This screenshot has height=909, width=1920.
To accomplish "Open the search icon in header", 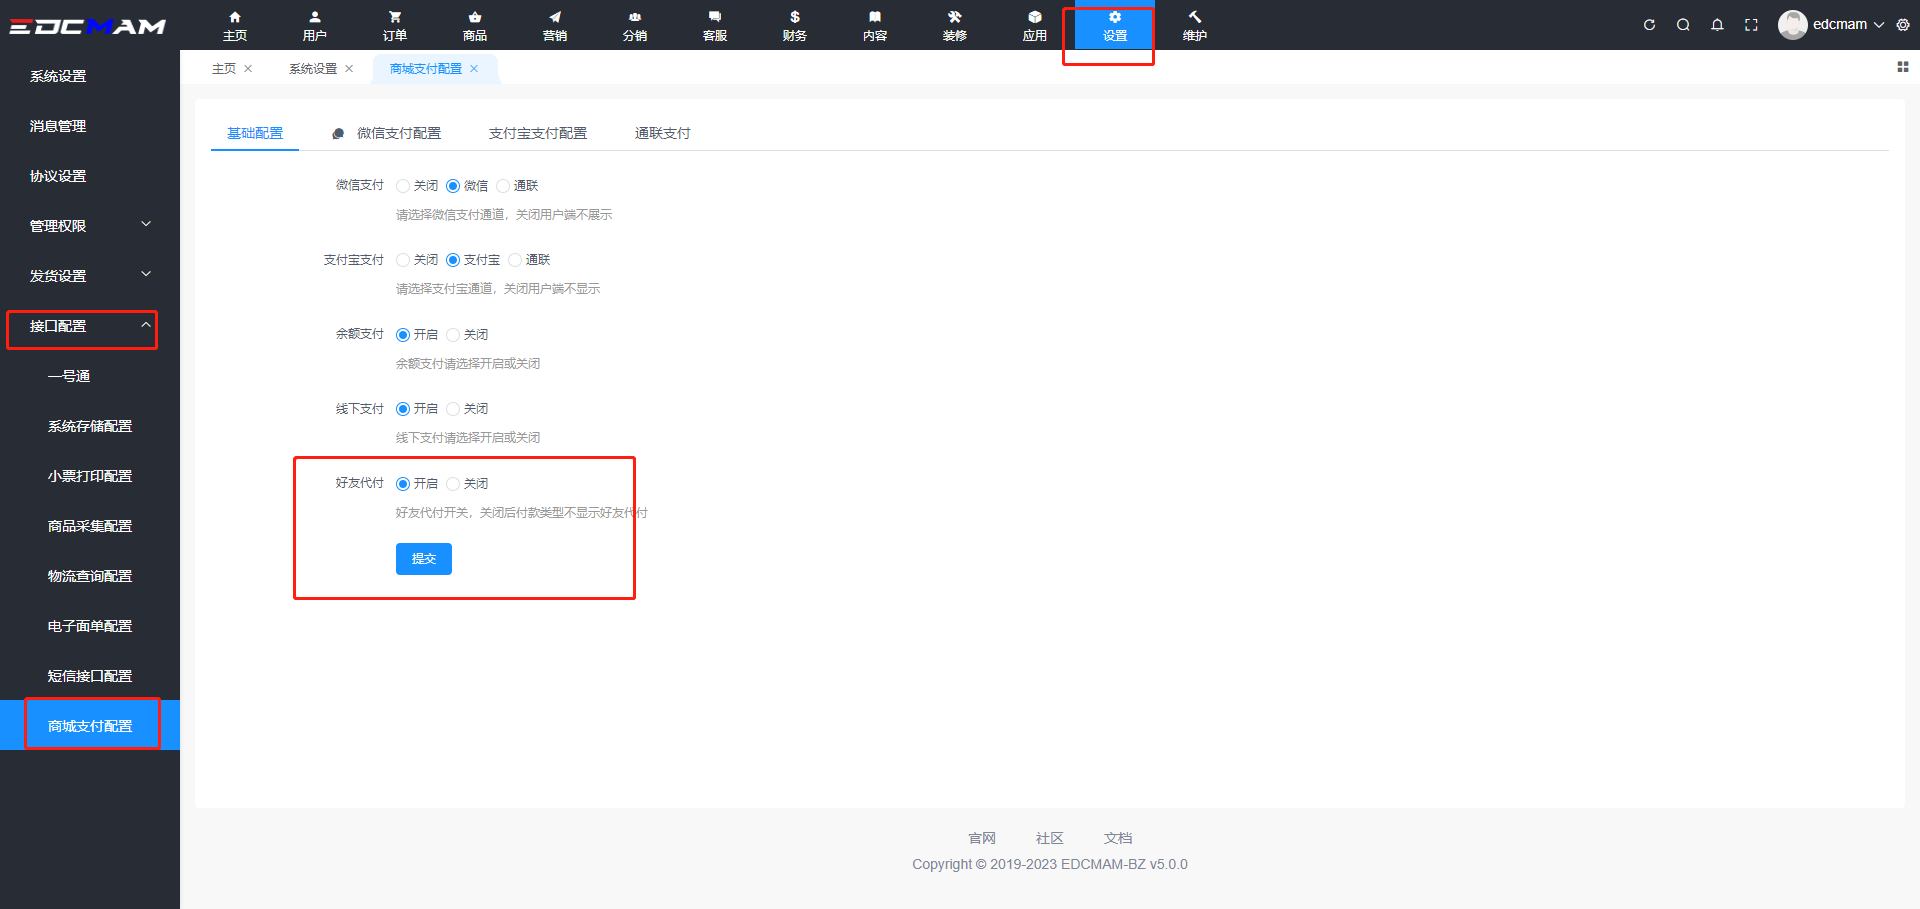I will 1683,25.
